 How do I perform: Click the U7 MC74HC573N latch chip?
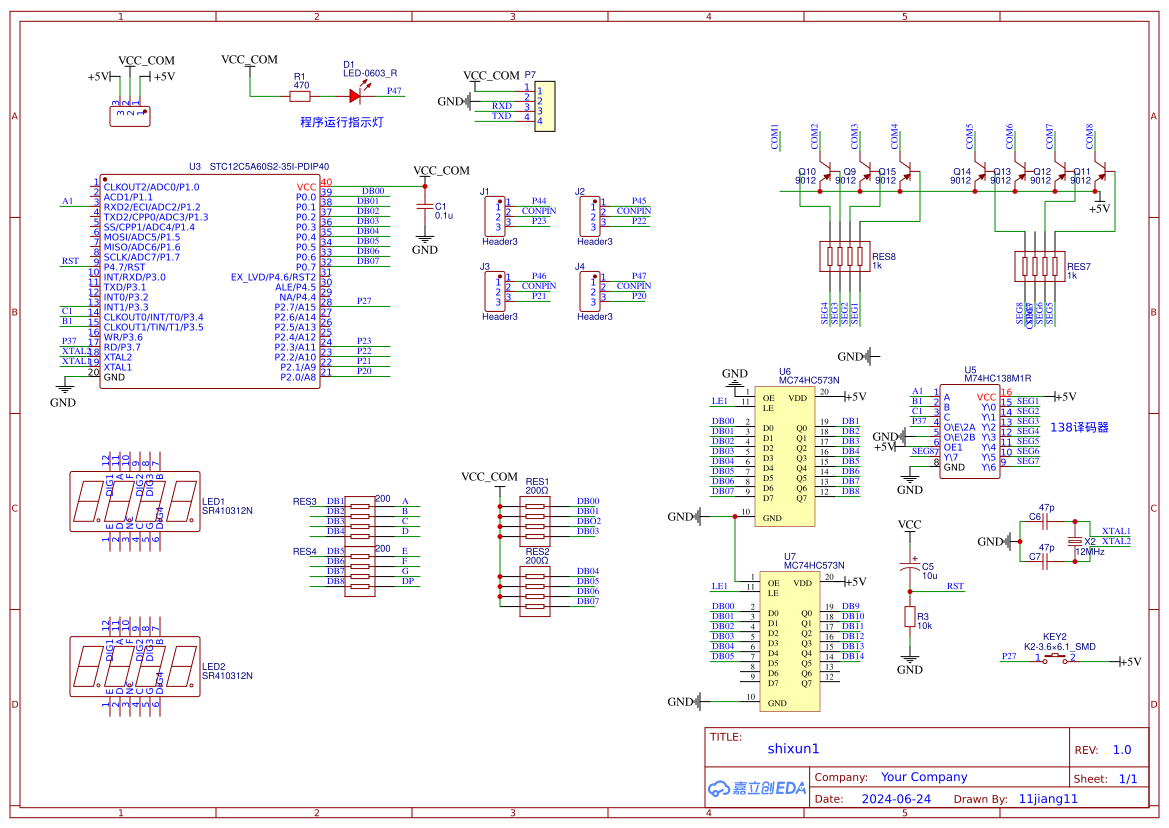click(x=785, y=641)
